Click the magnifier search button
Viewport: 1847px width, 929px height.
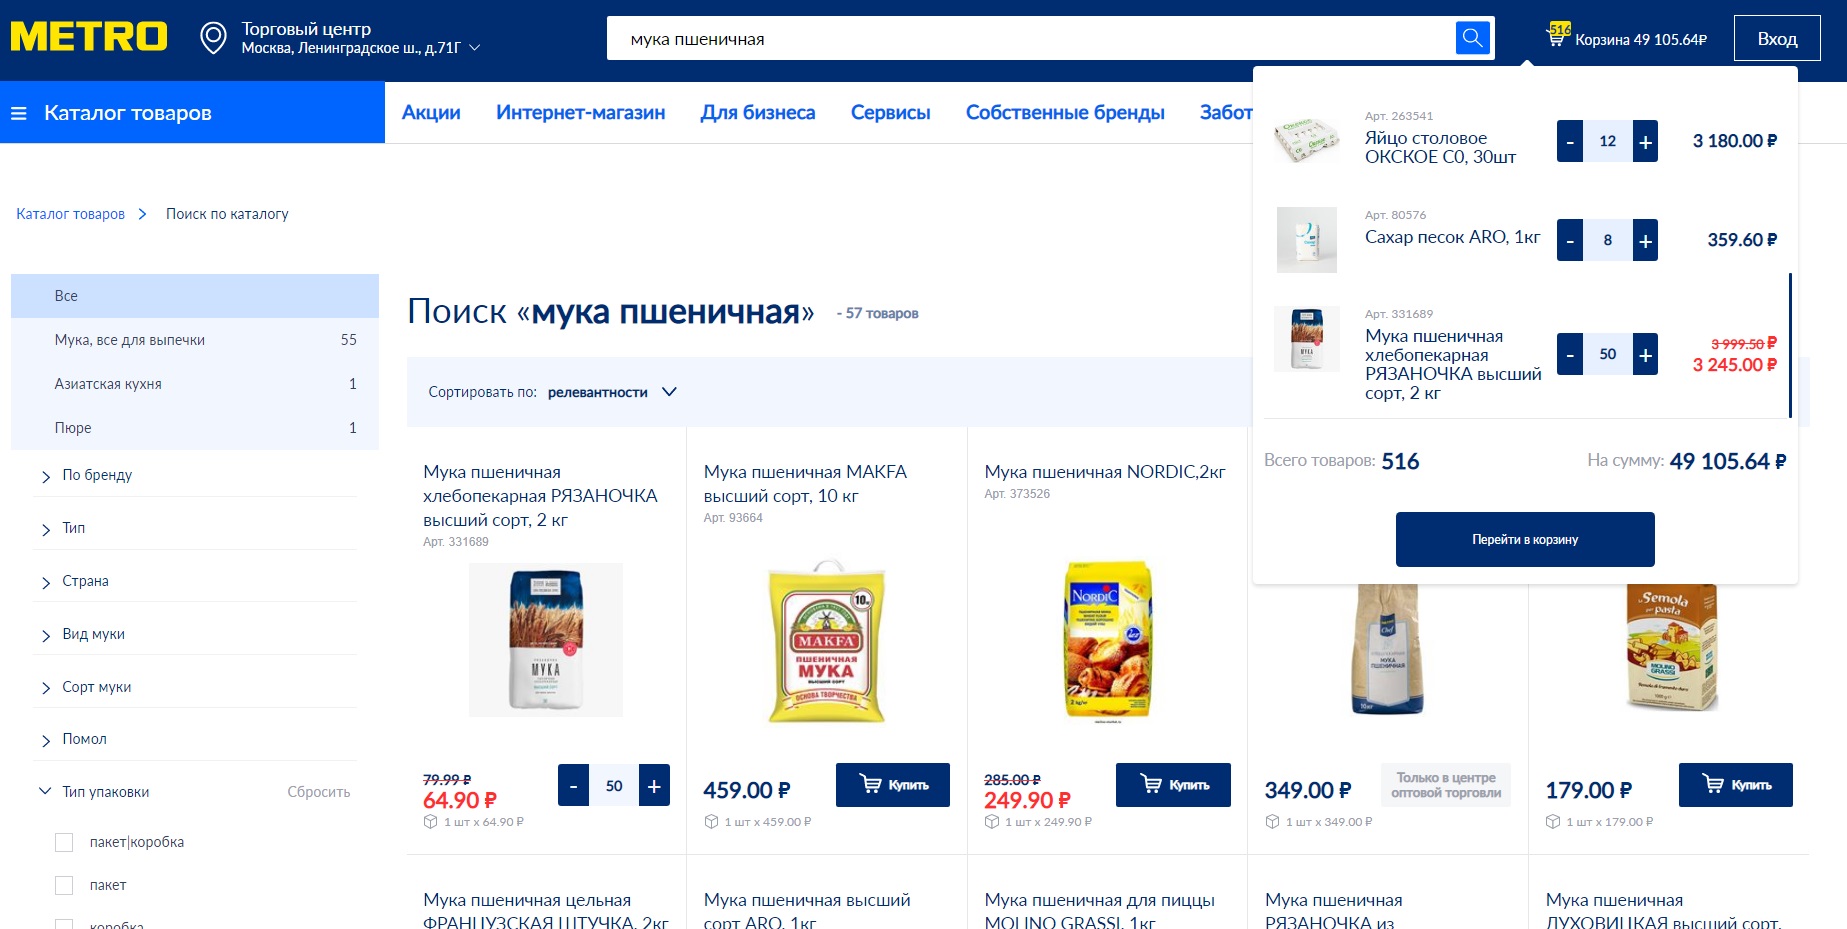click(x=1472, y=38)
